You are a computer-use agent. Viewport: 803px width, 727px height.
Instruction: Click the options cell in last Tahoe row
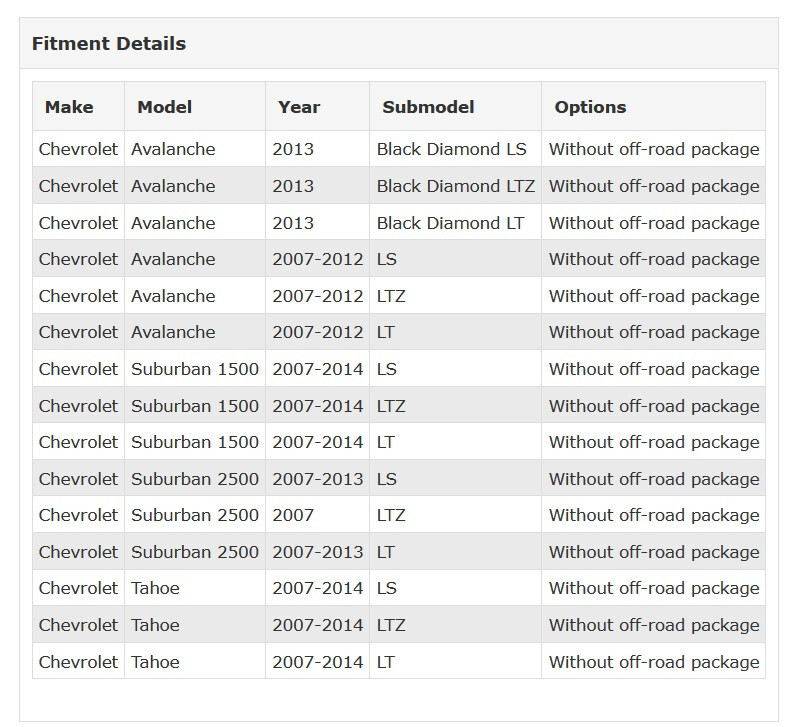[653, 661]
